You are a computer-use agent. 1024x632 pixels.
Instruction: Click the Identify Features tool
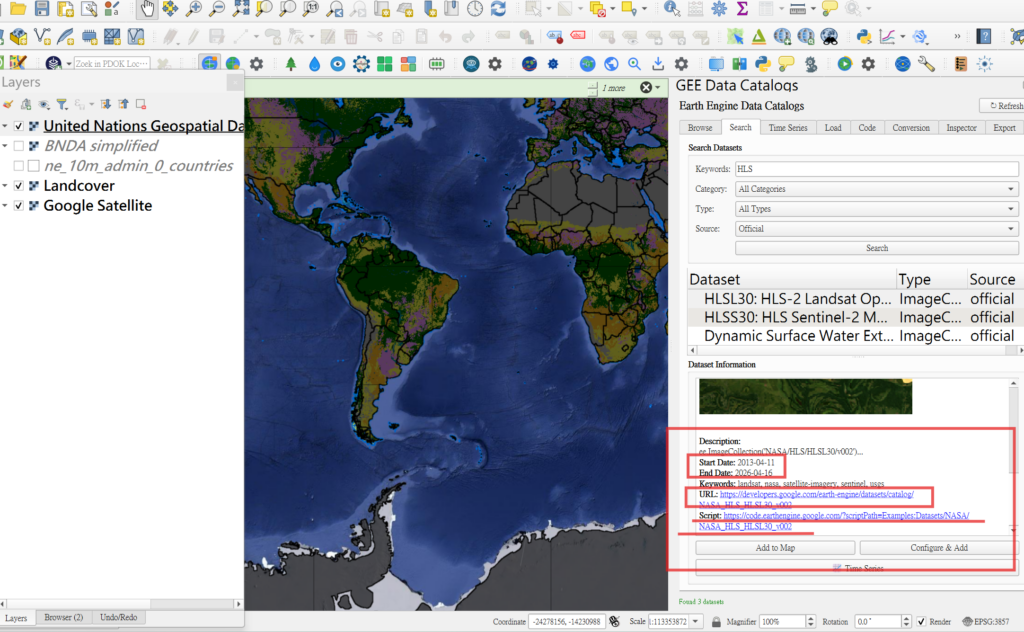tap(671, 9)
